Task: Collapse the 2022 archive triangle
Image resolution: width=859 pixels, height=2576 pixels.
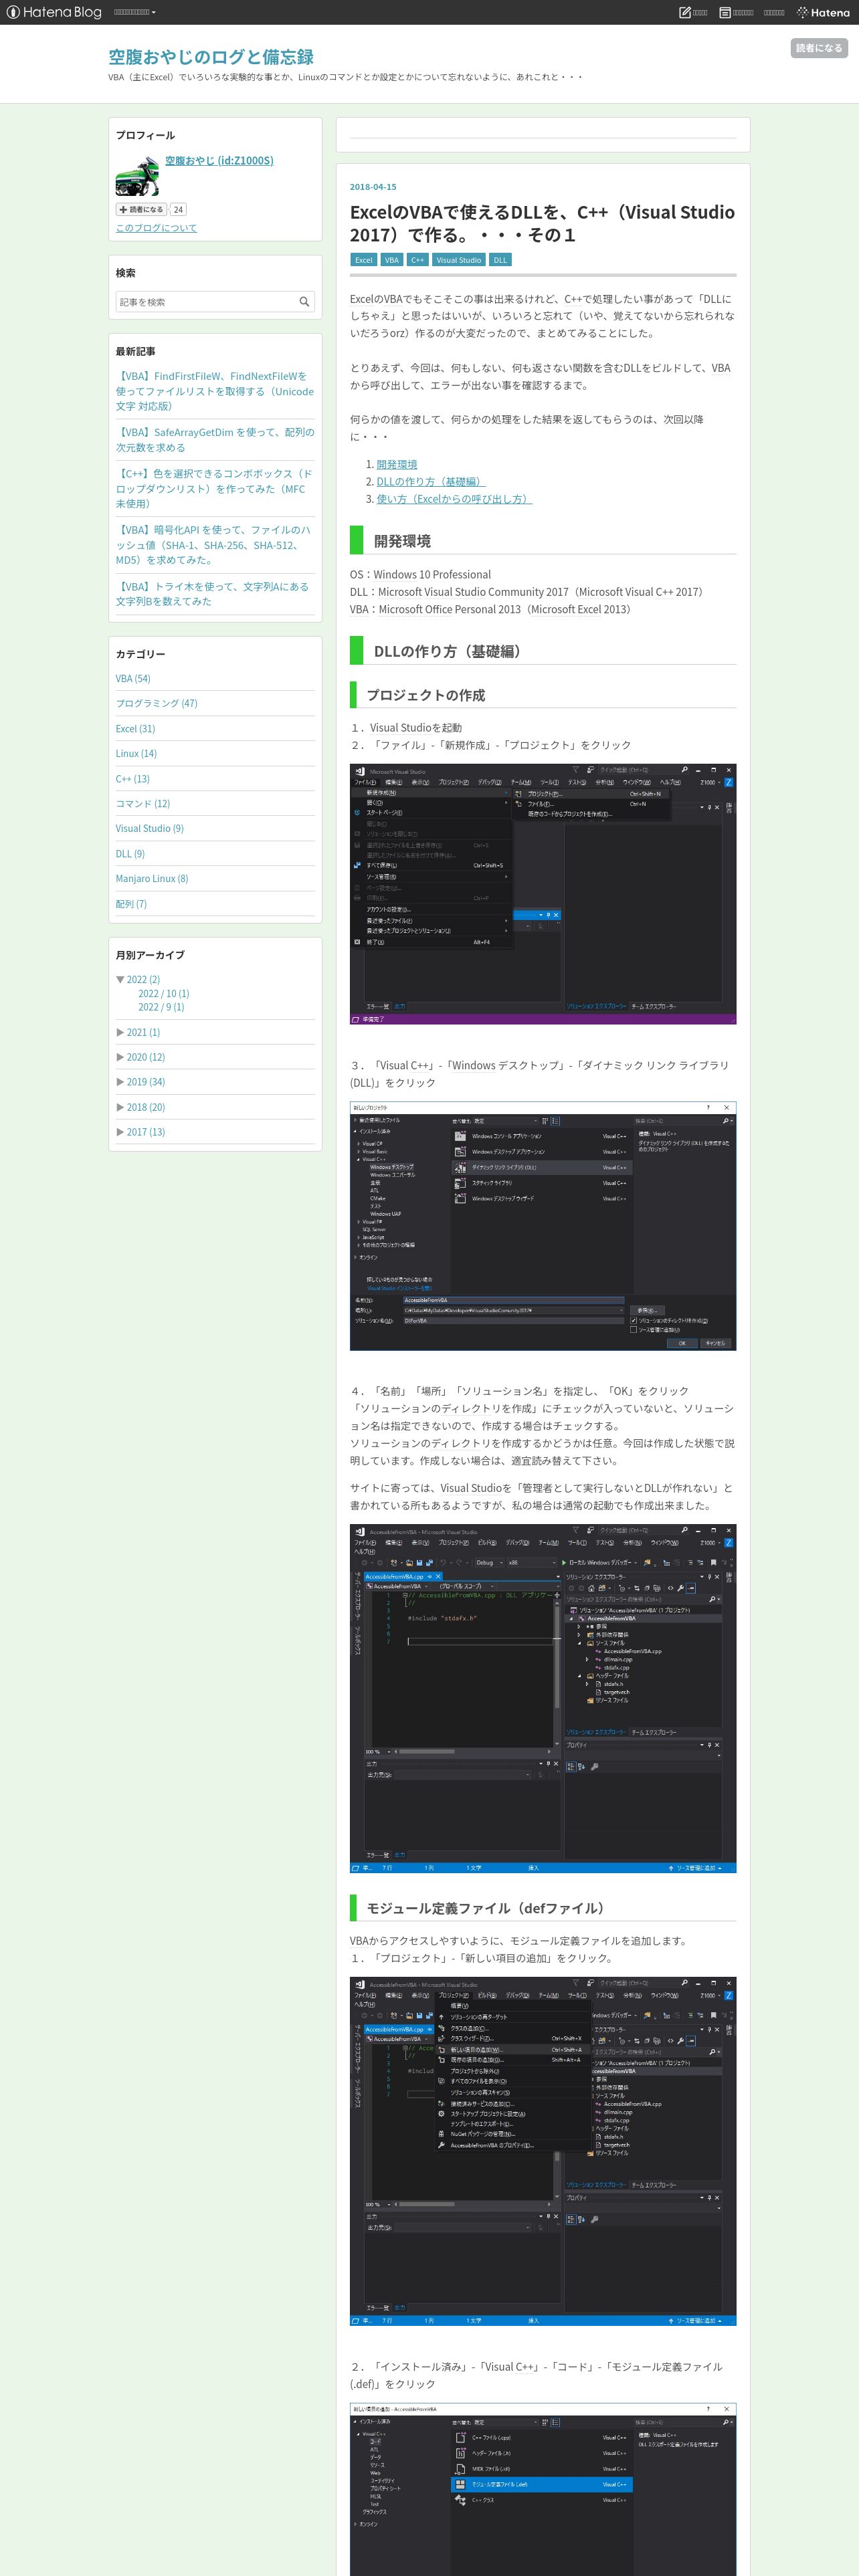Action: [120, 979]
